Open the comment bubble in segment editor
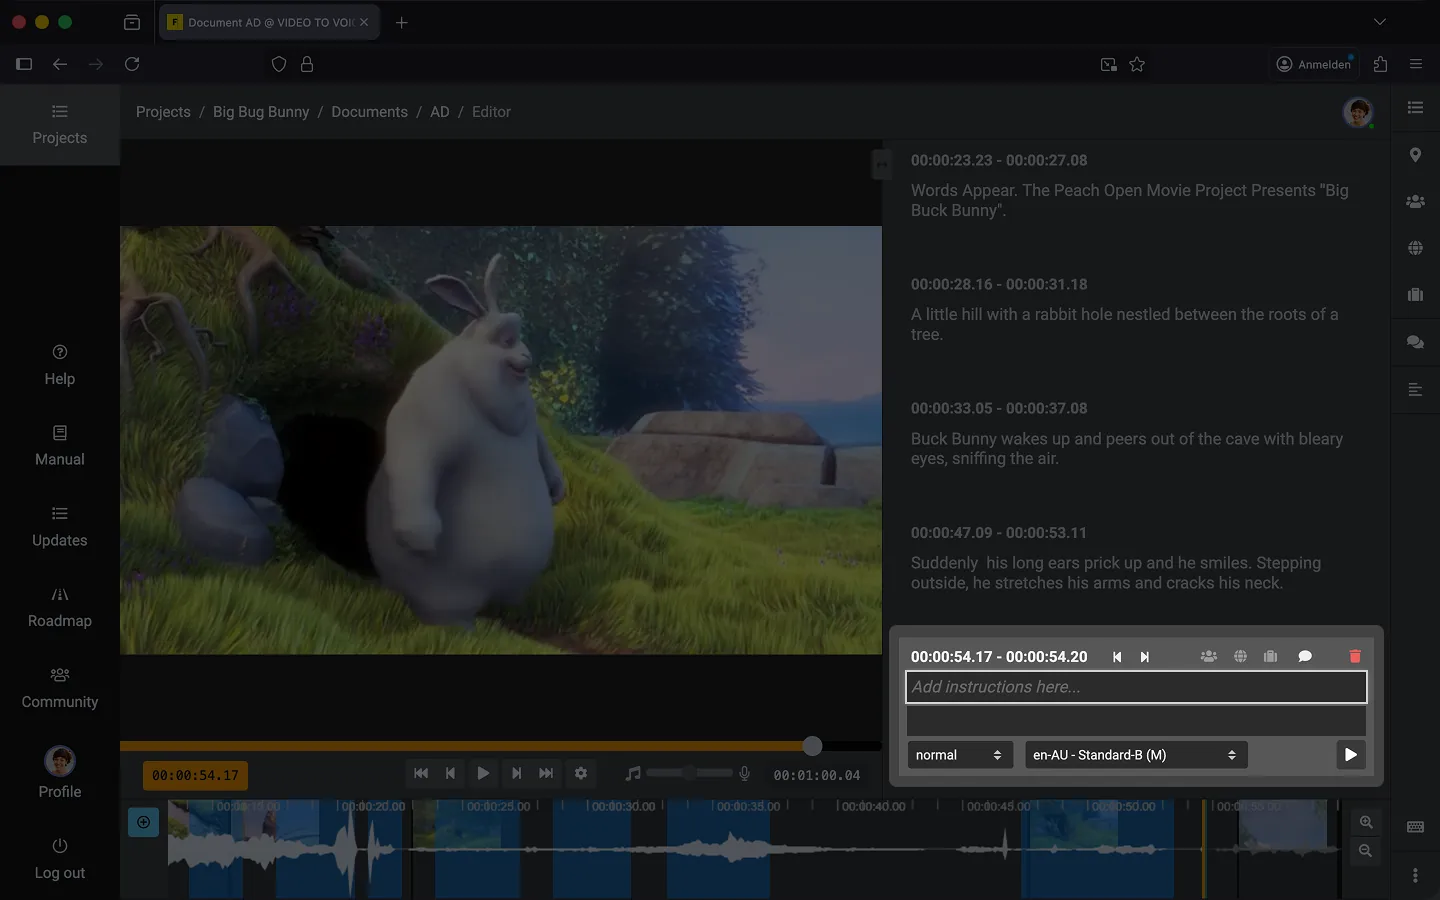This screenshot has width=1440, height=900. click(x=1305, y=657)
